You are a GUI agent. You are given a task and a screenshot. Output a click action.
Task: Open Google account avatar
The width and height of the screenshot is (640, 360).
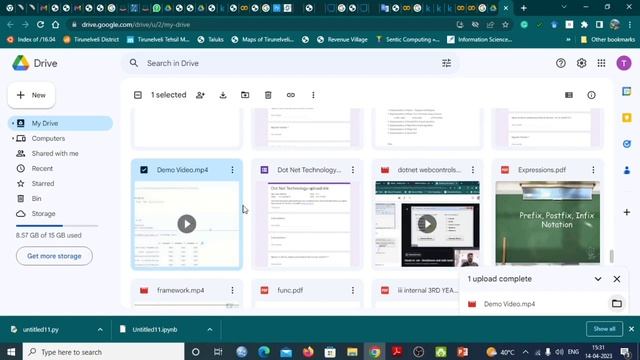(624, 63)
